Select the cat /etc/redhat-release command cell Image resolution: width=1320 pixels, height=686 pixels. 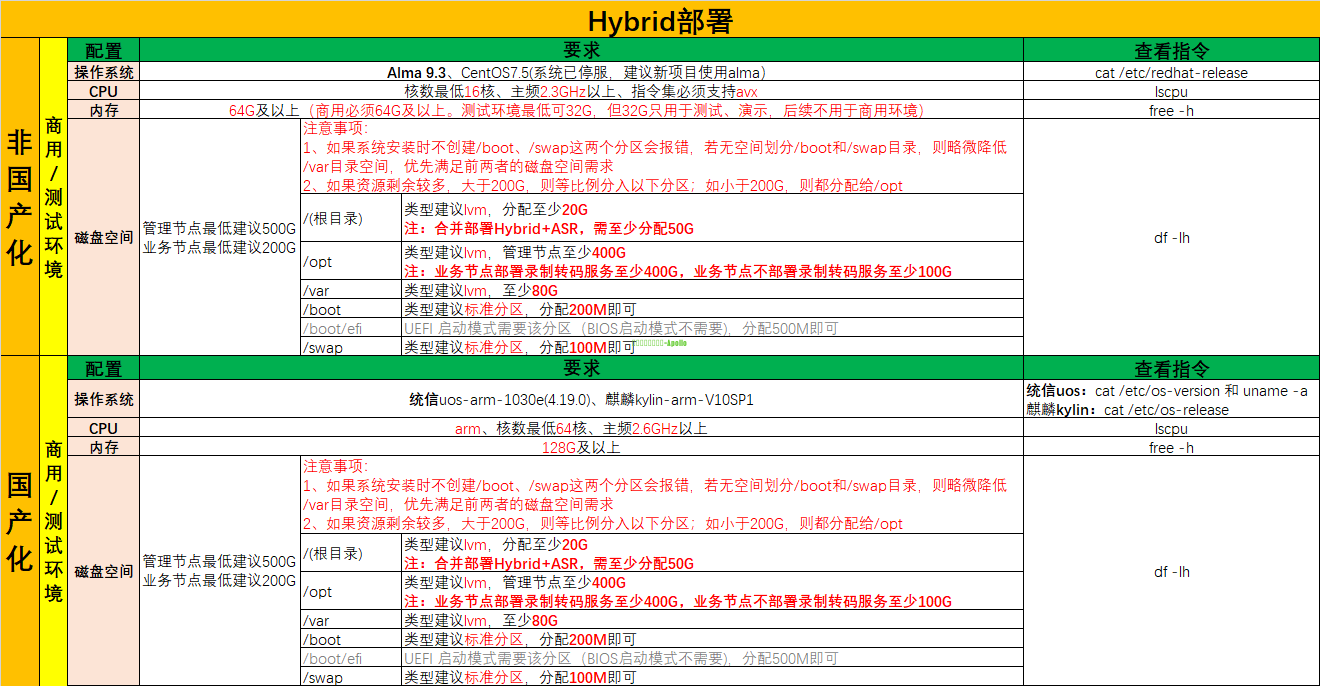pos(1171,72)
